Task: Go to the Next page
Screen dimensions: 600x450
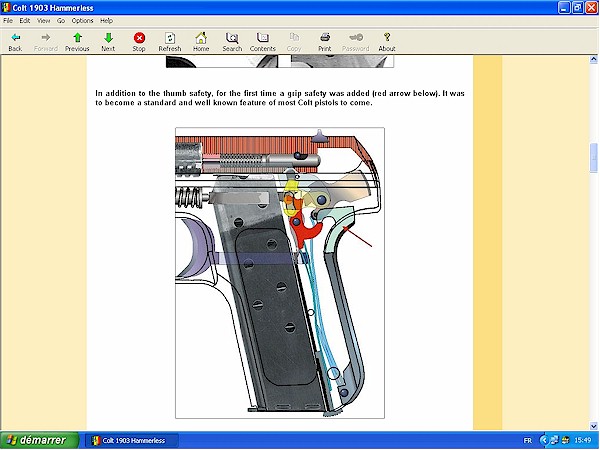Action: (x=108, y=42)
